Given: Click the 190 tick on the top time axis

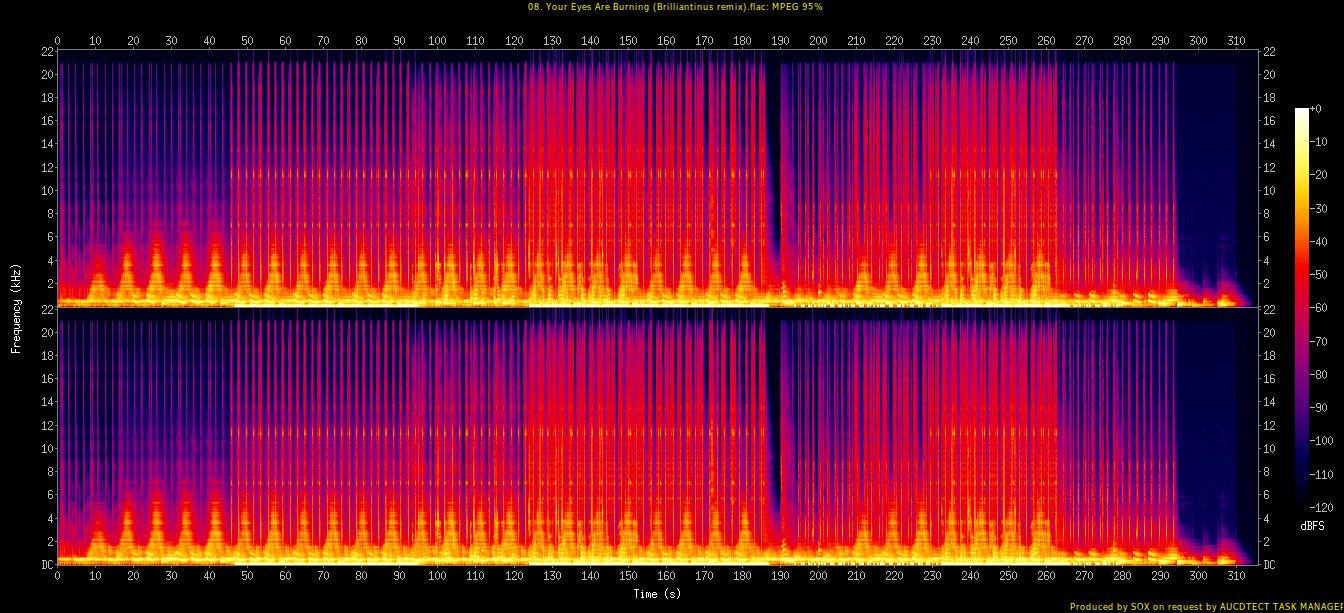Looking at the screenshot, I should click(x=780, y=41).
